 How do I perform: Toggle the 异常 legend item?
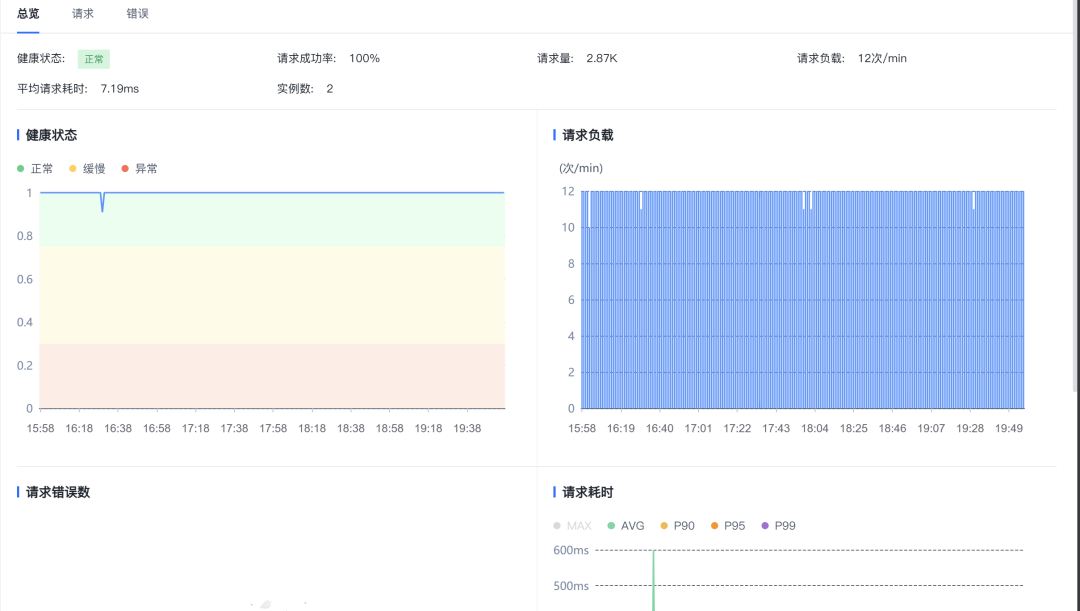(x=140, y=169)
